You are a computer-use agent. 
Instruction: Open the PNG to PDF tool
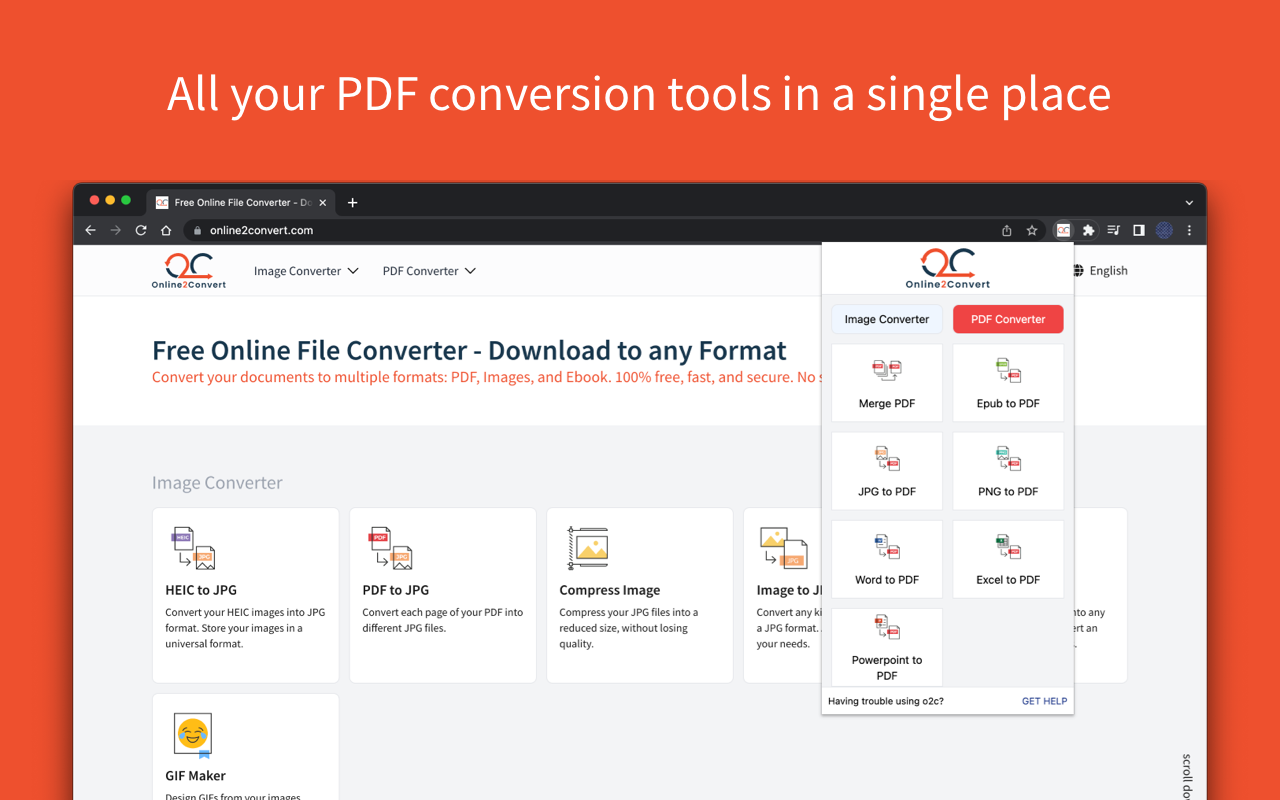coord(1008,471)
